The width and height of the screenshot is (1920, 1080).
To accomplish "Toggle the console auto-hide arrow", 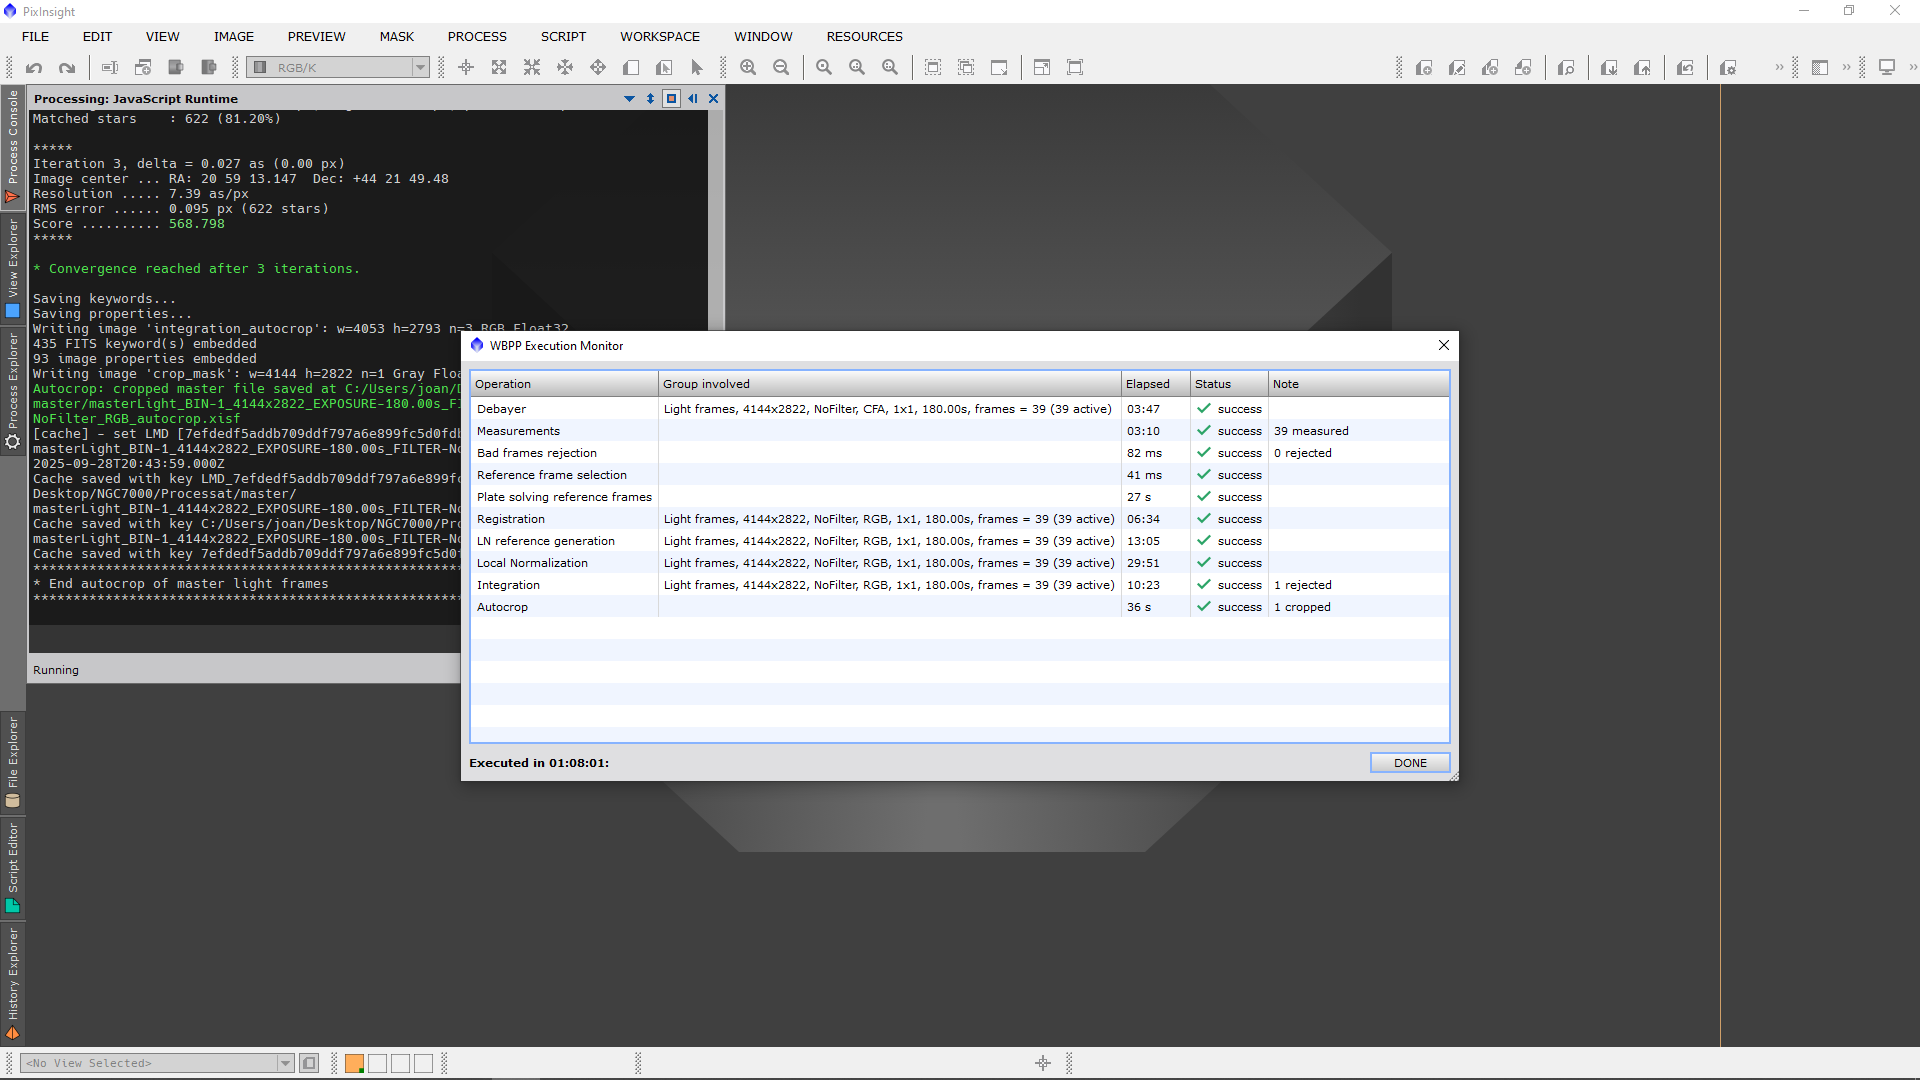I will click(x=692, y=98).
